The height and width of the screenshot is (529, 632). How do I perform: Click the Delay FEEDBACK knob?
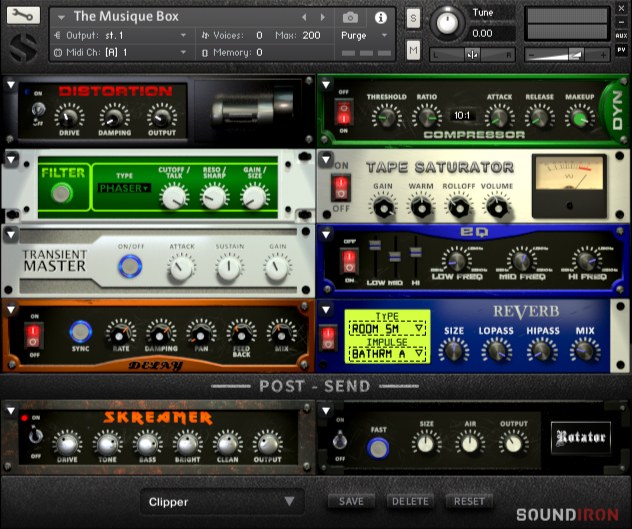(x=241, y=335)
